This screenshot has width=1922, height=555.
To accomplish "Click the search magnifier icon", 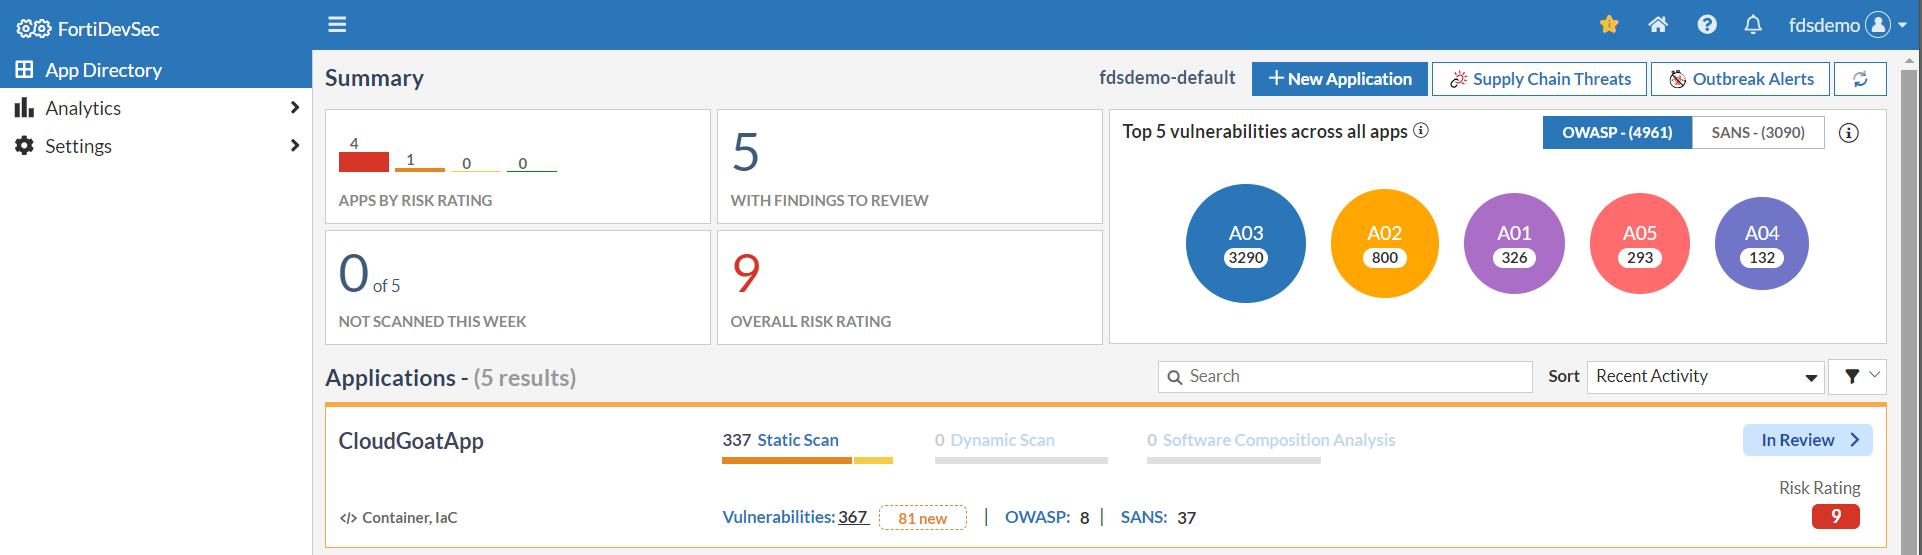I will point(1175,377).
